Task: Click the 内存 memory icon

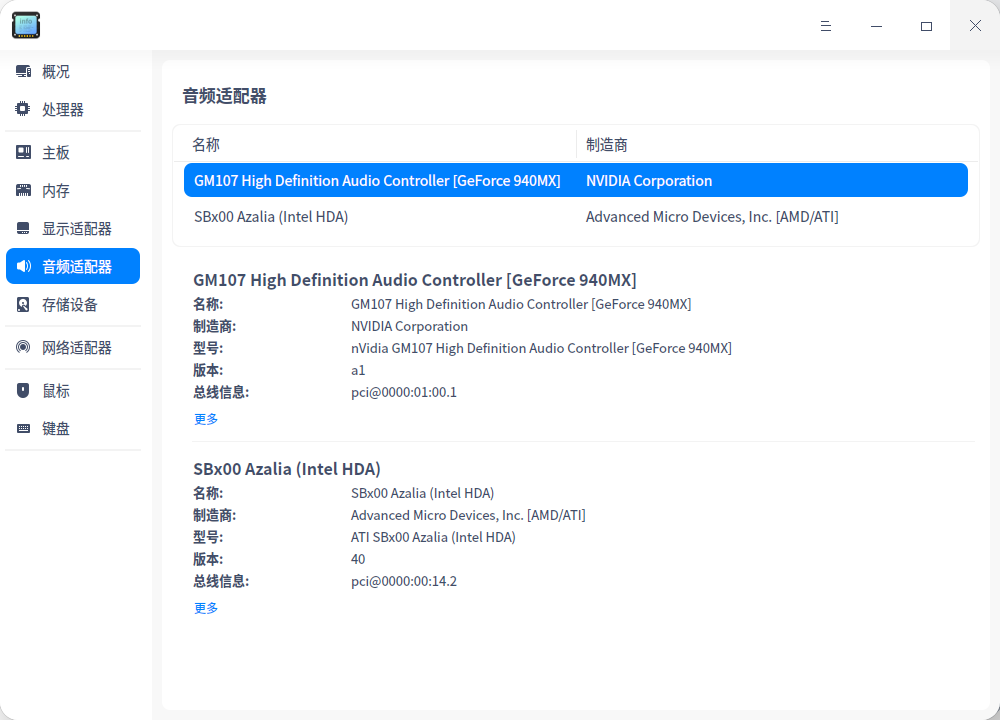Action: point(24,190)
